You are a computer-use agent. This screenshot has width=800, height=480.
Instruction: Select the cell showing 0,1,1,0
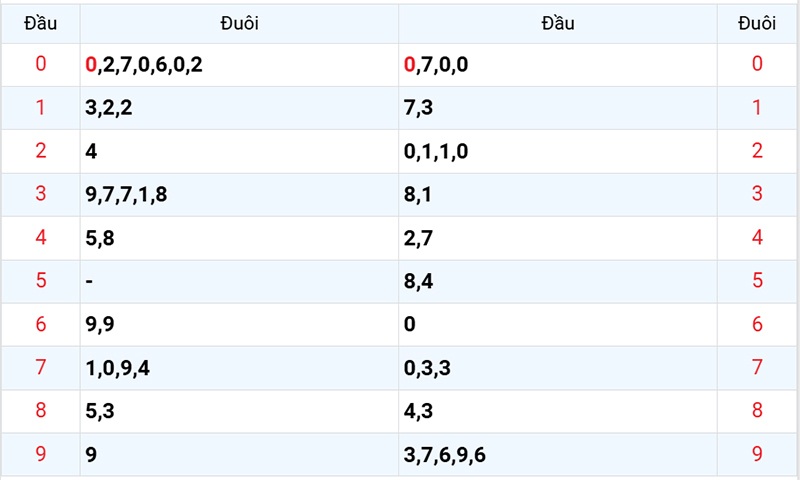pyautogui.click(x=558, y=151)
